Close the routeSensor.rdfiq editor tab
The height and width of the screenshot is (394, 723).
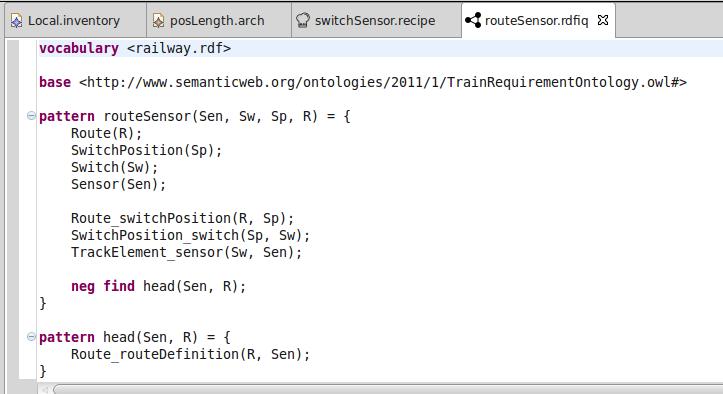tap(603, 20)
